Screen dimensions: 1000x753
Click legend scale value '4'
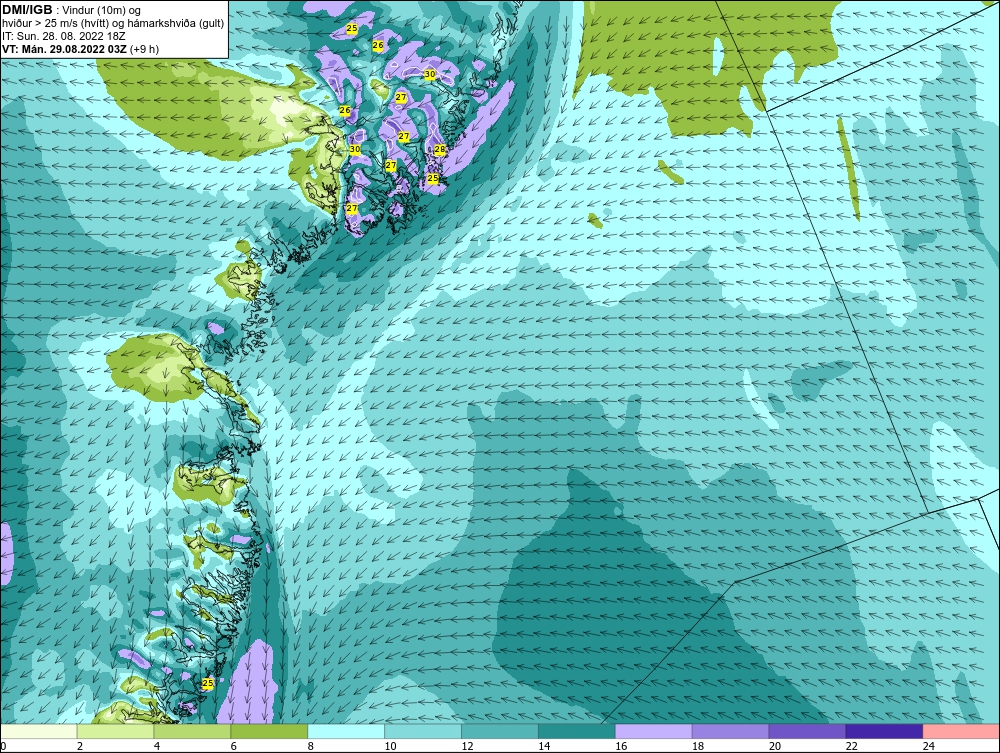157,746
